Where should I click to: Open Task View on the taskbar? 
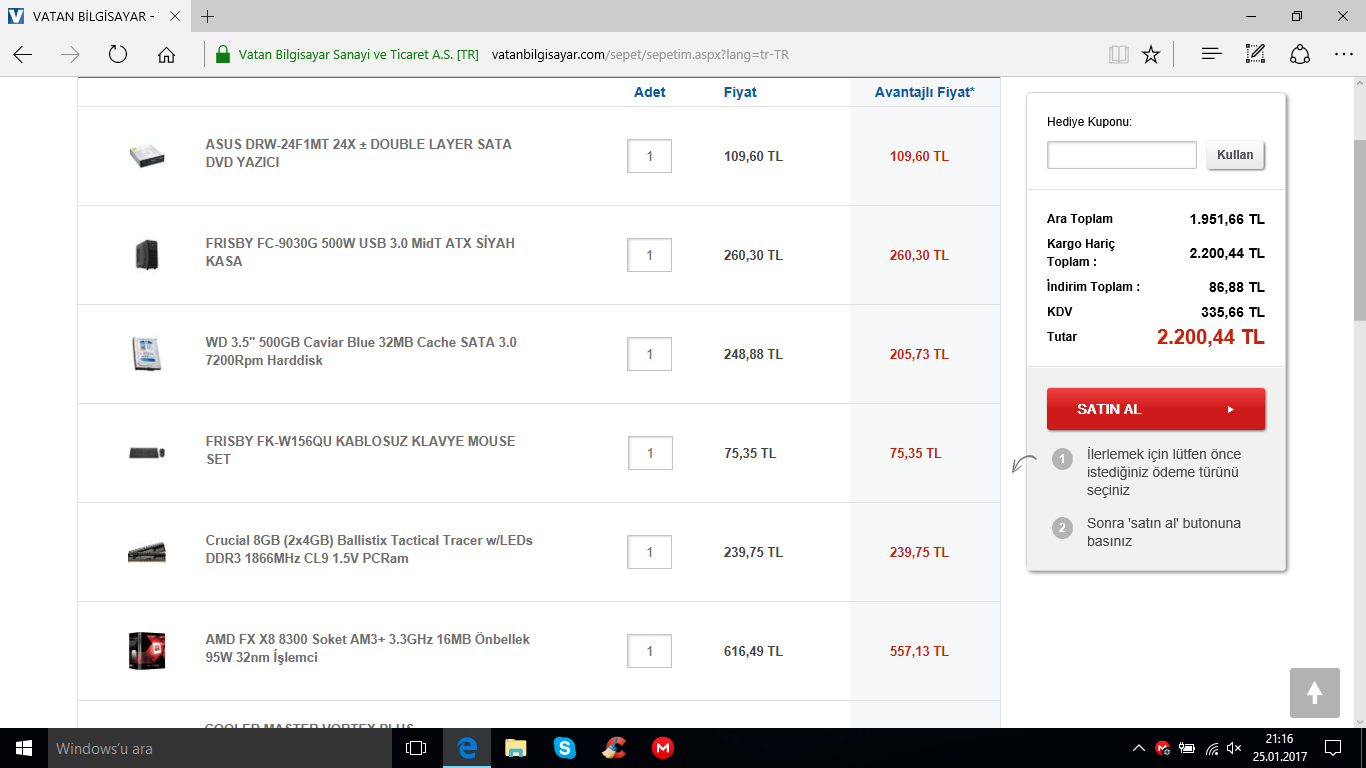tap(416, 748)
